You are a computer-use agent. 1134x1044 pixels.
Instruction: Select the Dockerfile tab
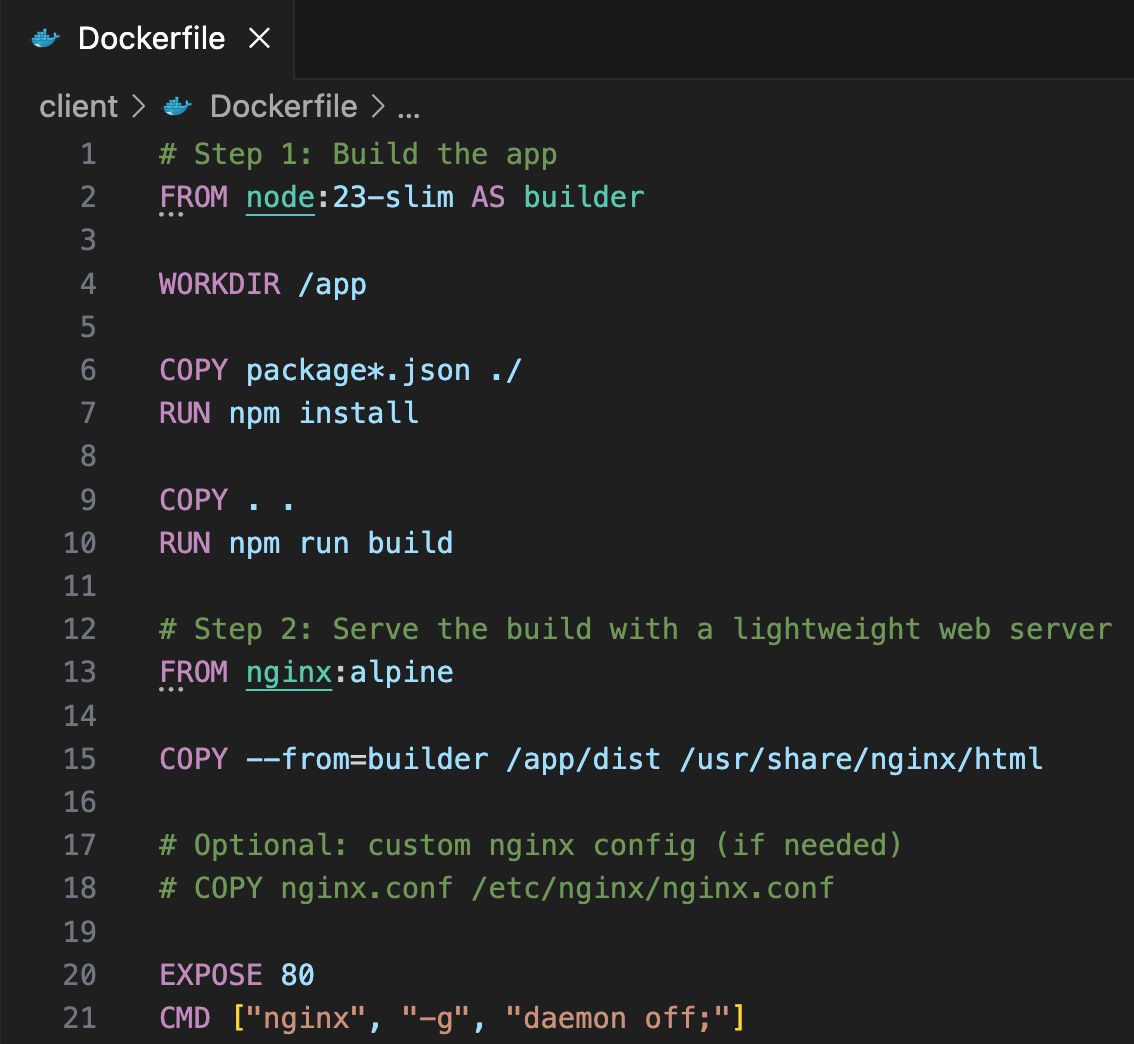tap(150, 38)
